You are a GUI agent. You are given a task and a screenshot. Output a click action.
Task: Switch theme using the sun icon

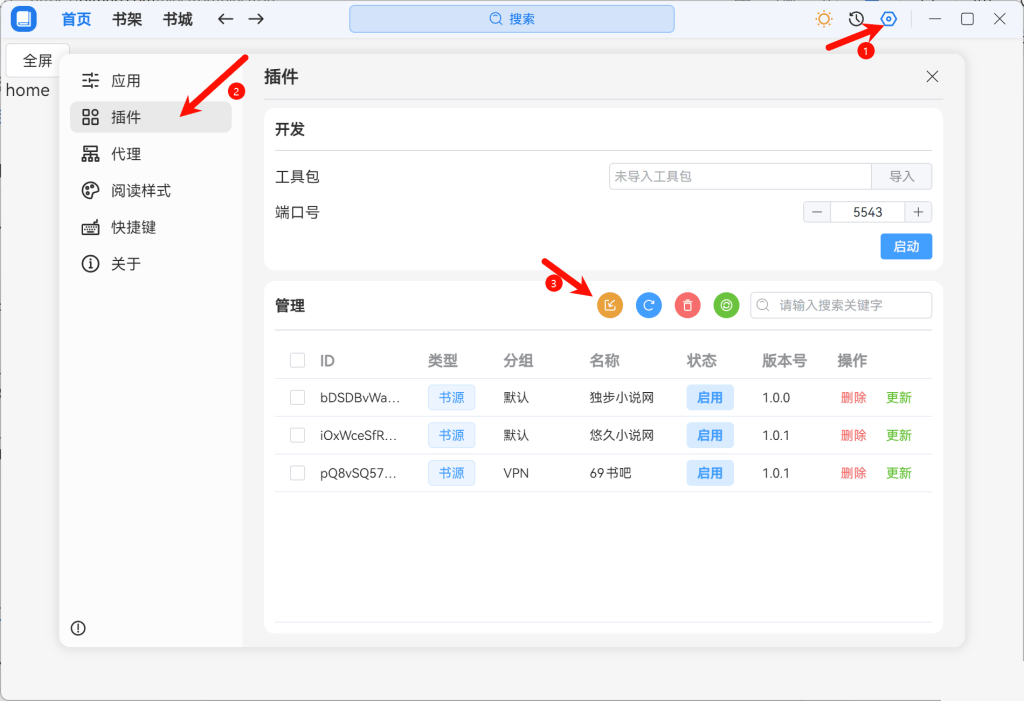click(825, 18)
